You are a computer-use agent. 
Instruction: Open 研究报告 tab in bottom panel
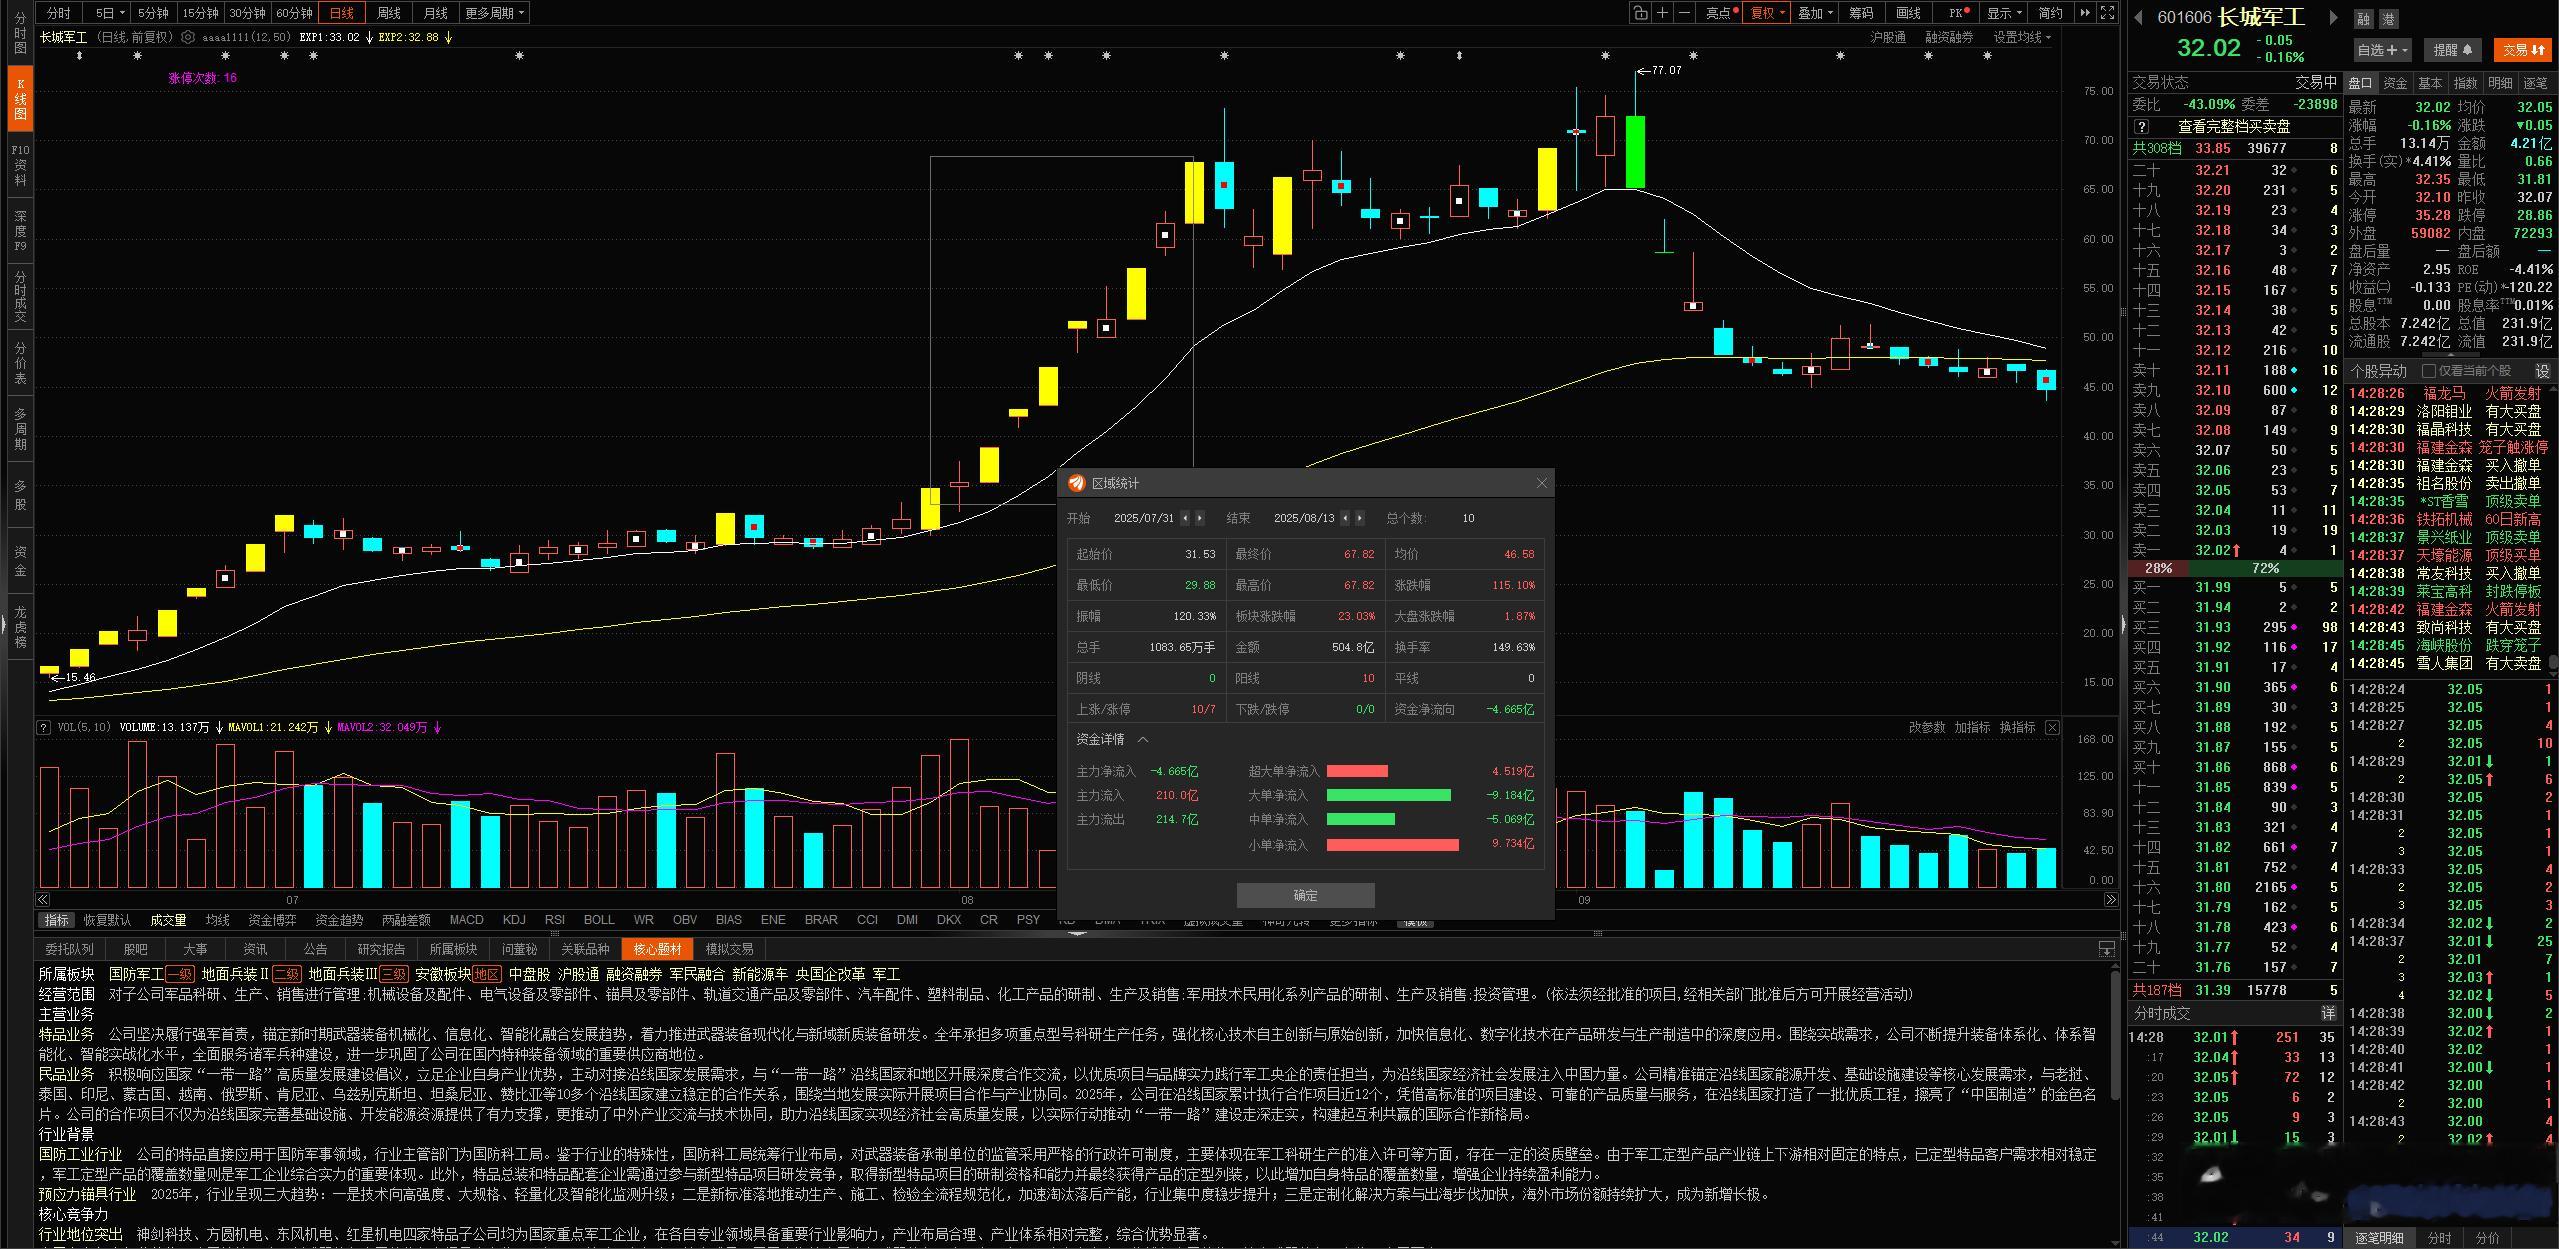pyautogui.click(x=381, y=949)
